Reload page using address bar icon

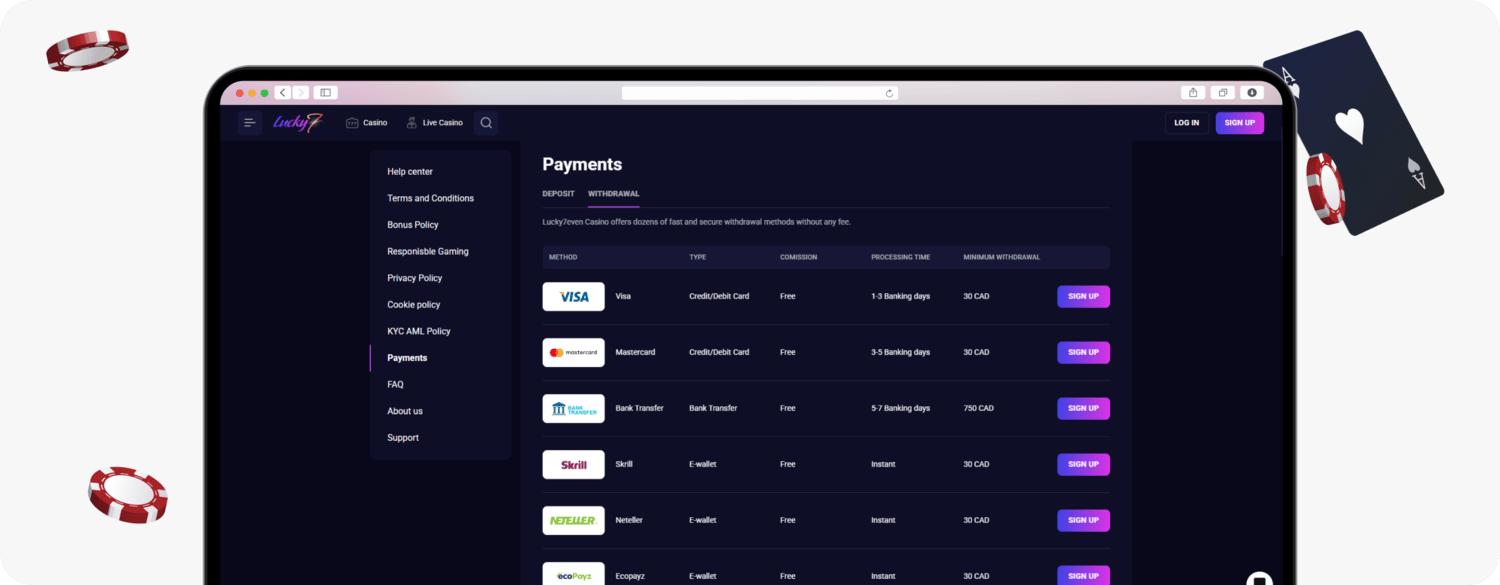[x=889, y=93]
